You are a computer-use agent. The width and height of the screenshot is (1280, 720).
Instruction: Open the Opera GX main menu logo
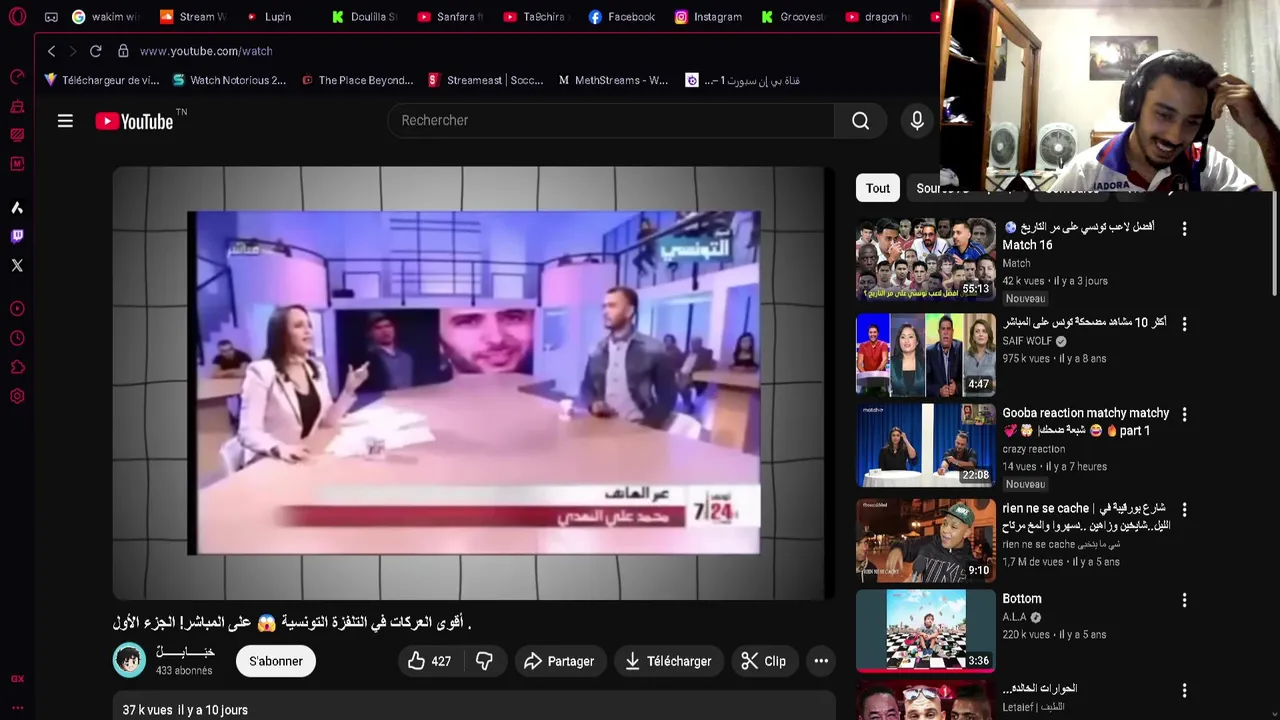(17, 17)
